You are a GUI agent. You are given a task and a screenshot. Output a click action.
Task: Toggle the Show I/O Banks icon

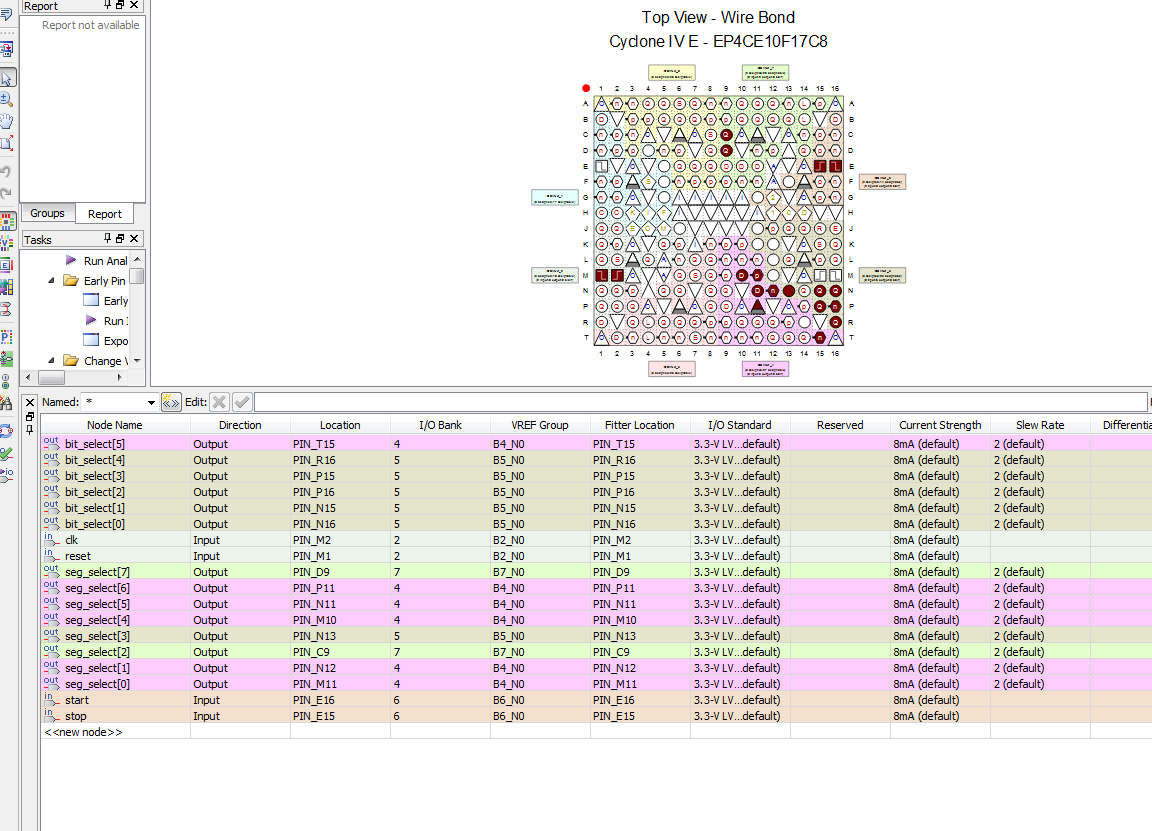tap(7, 221)
